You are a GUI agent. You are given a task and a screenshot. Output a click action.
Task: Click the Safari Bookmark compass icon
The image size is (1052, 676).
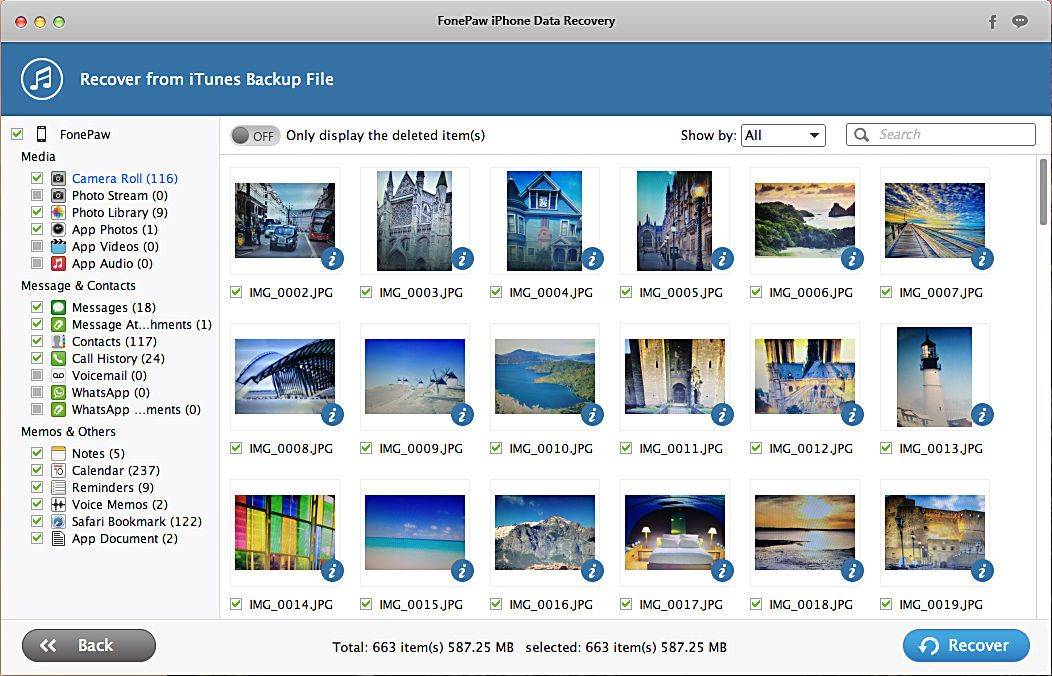(59, 522)
